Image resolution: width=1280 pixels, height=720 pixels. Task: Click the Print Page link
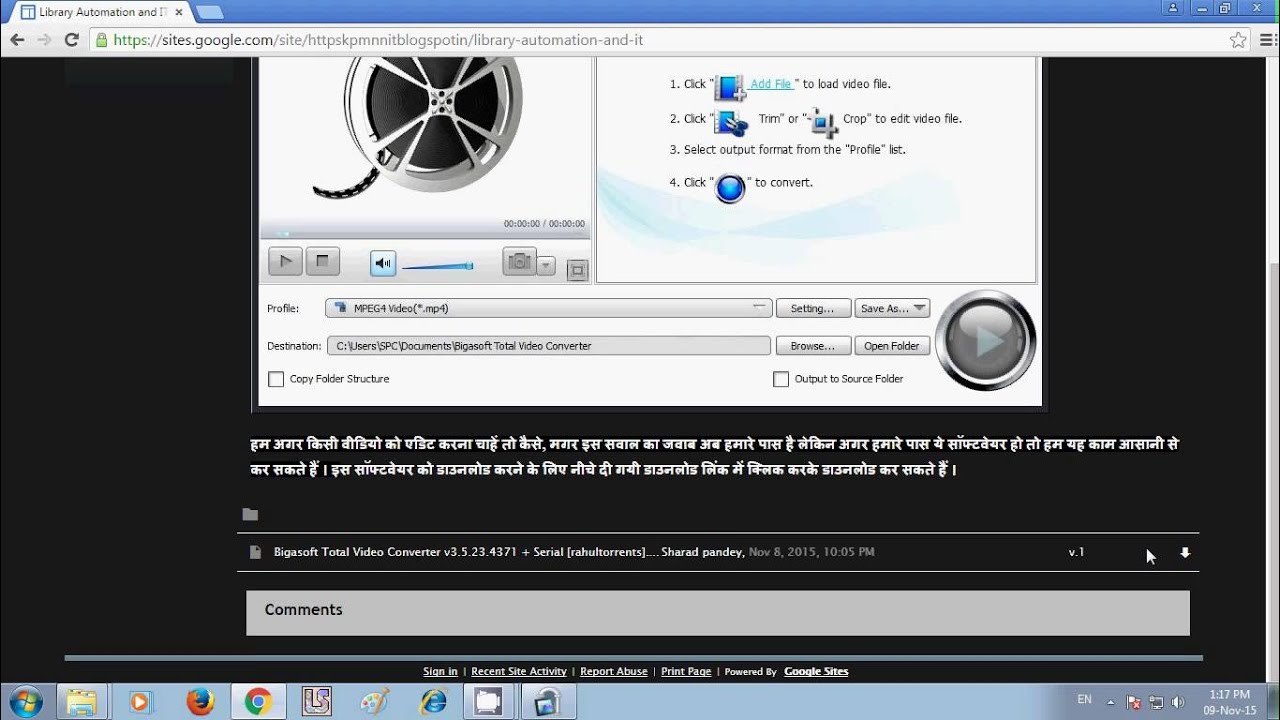686,671
